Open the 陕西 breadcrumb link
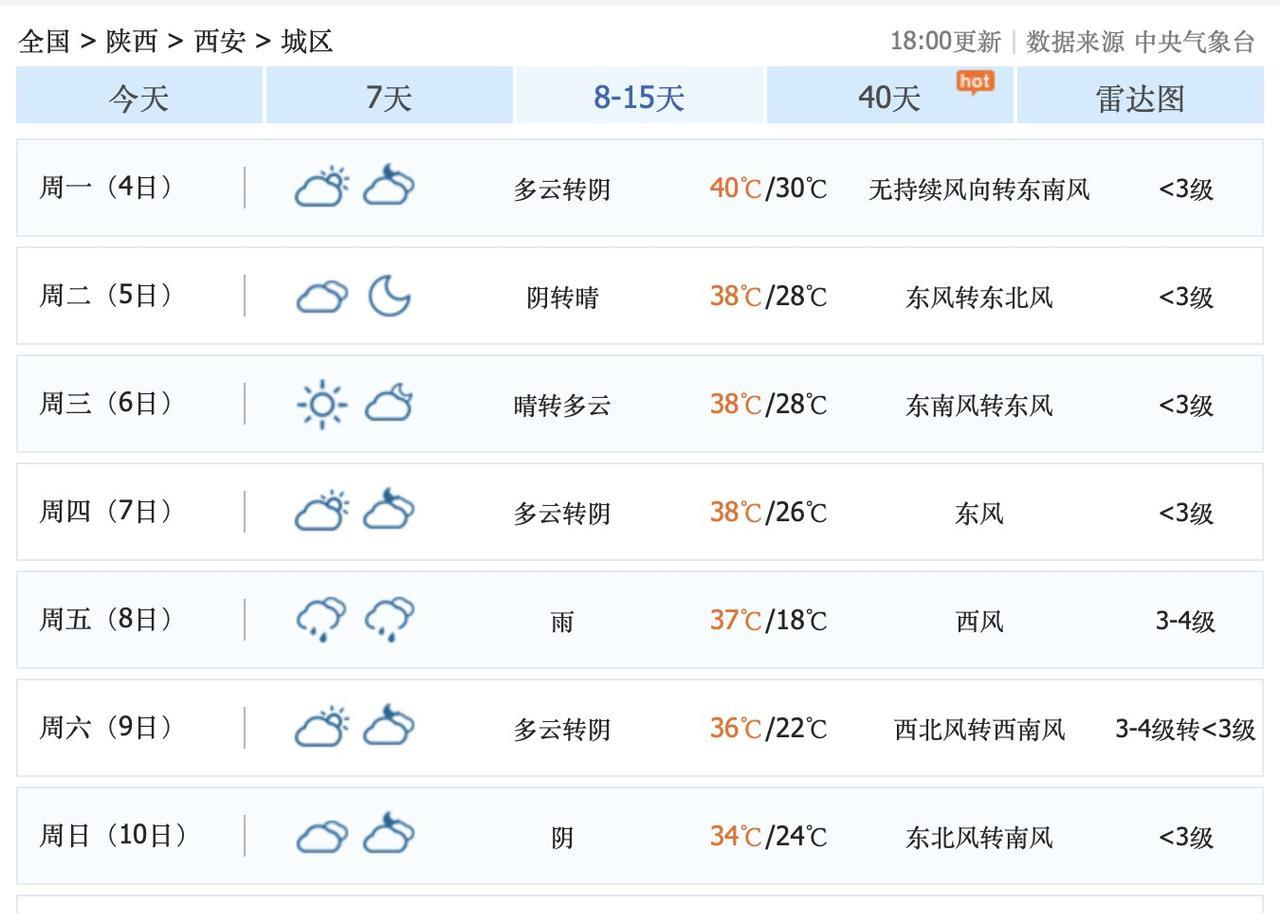 pyautogui.click(x=132, y=41)
